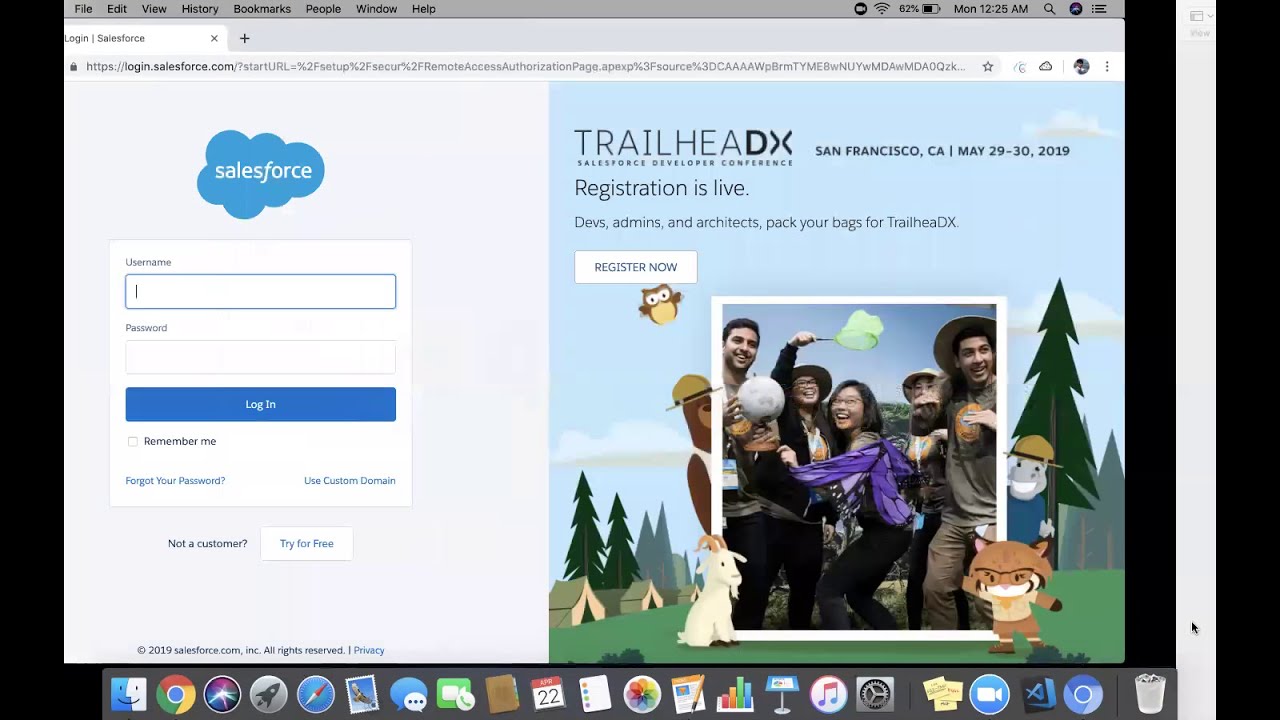Open the Bookmarks menu
Image resolution: width=1280 pixels, height=720 pixels.
pyautogui.click(x=262, y=9)
